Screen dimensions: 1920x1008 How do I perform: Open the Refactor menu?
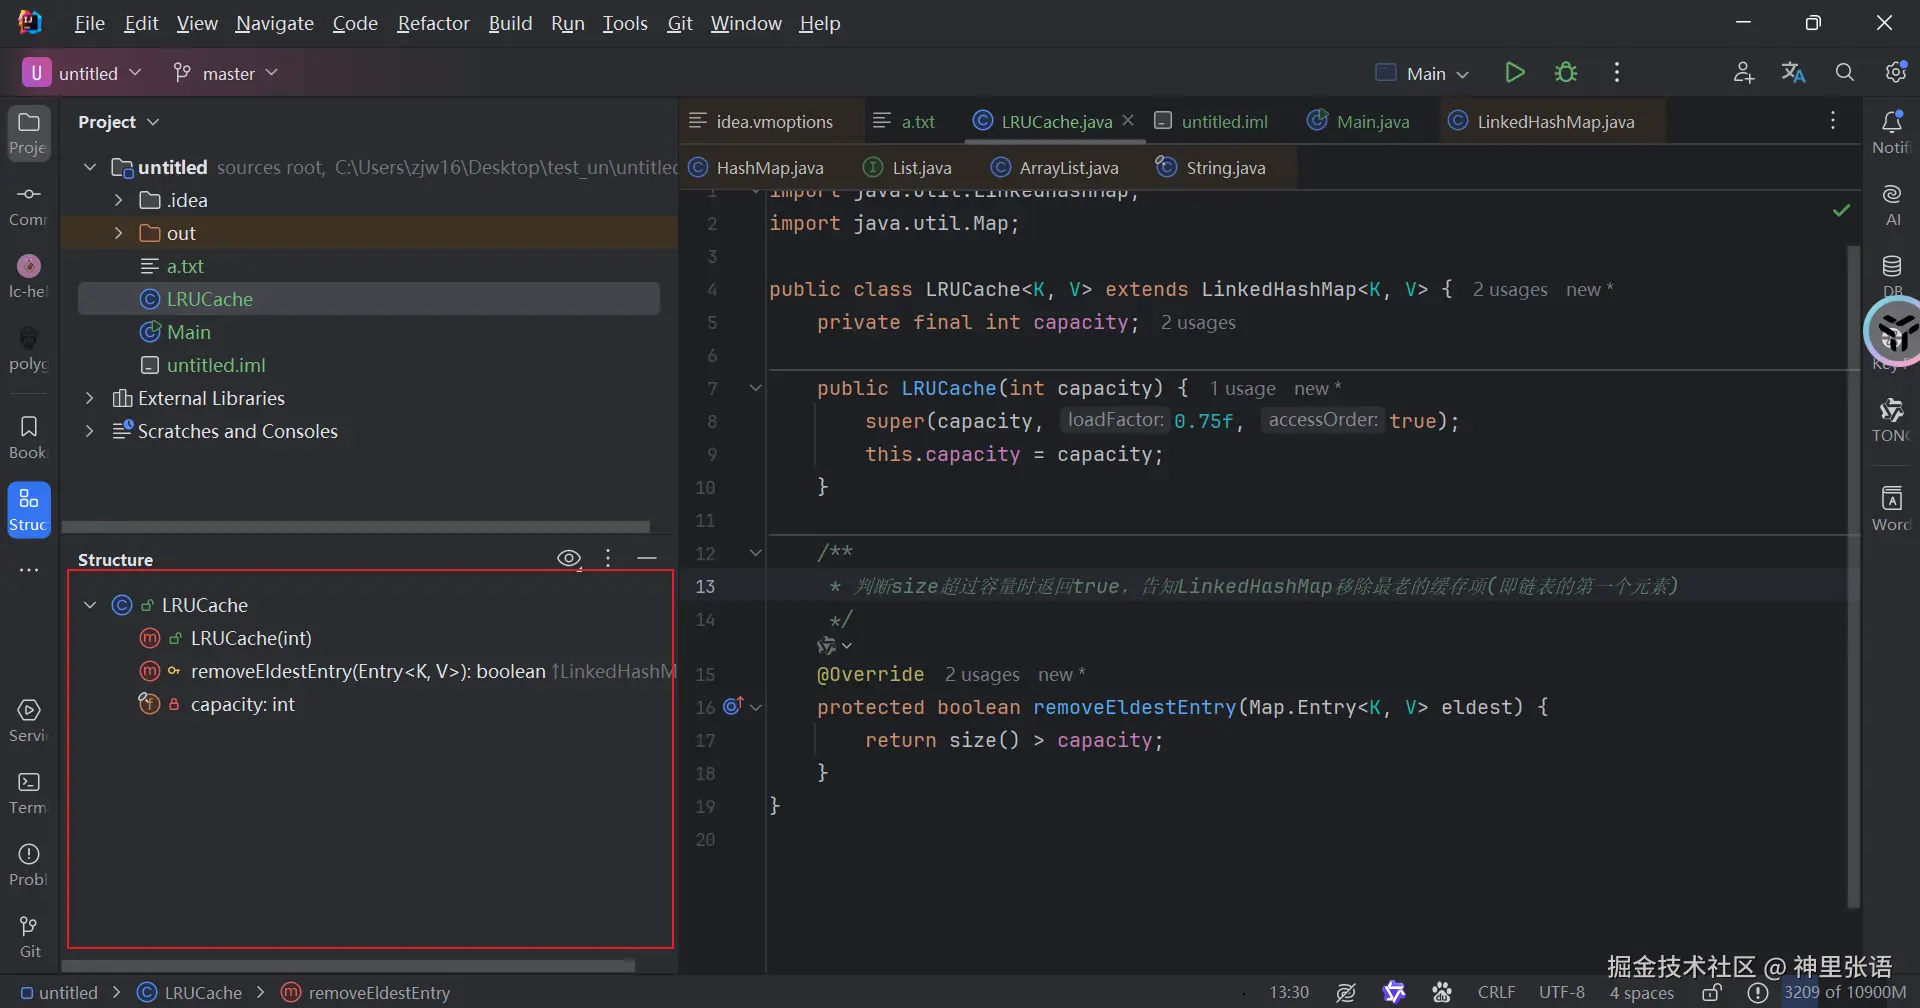(432, 23)
